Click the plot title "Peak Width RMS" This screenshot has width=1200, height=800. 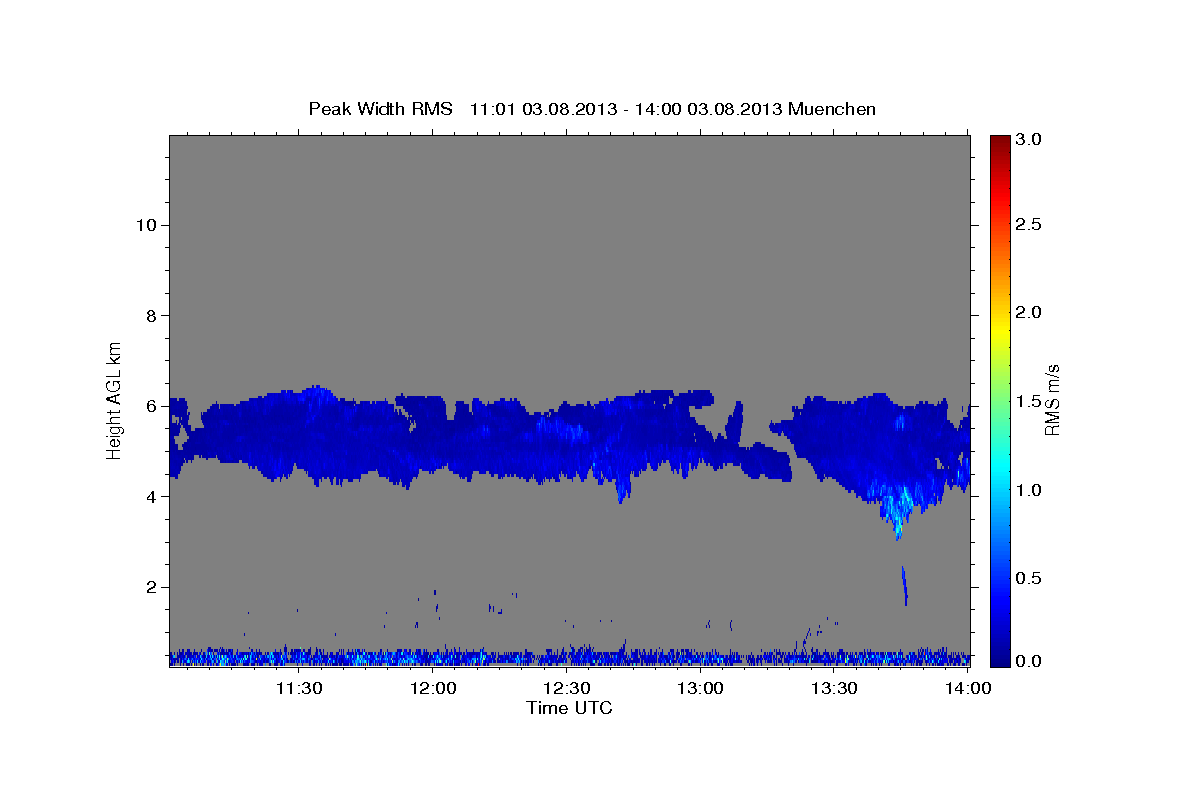[x=381, y=108]
